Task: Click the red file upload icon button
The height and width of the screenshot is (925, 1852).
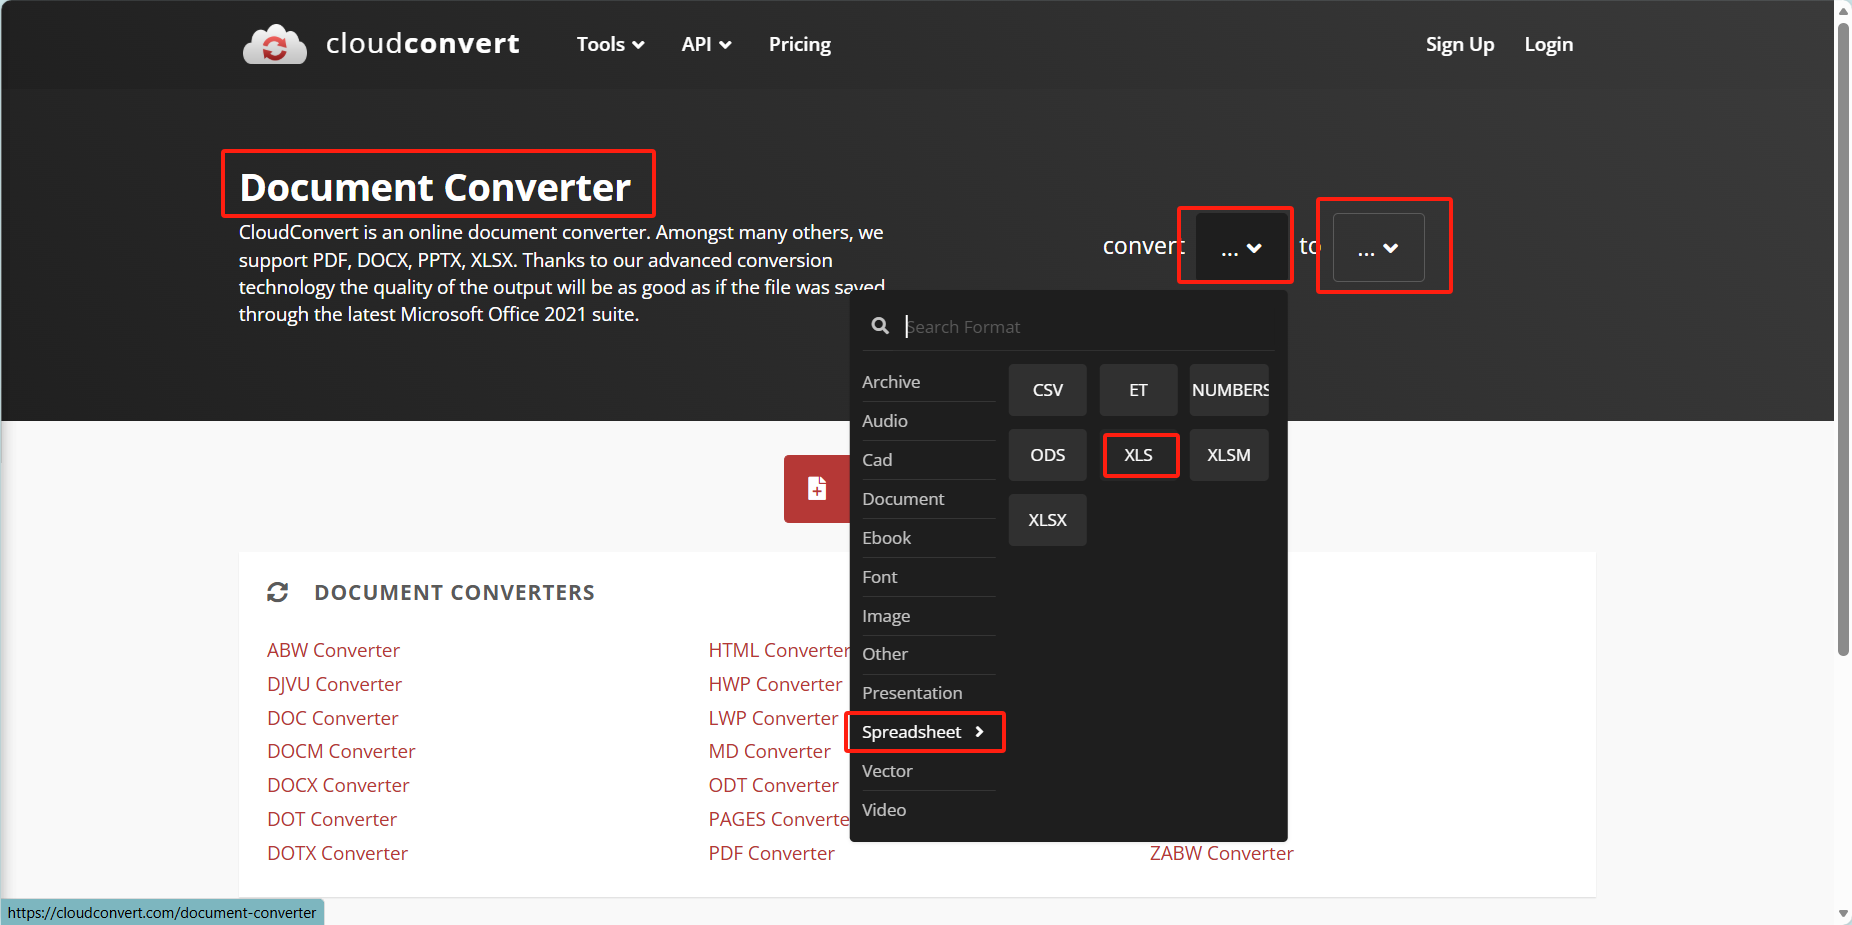Action: tap(816, 488)
